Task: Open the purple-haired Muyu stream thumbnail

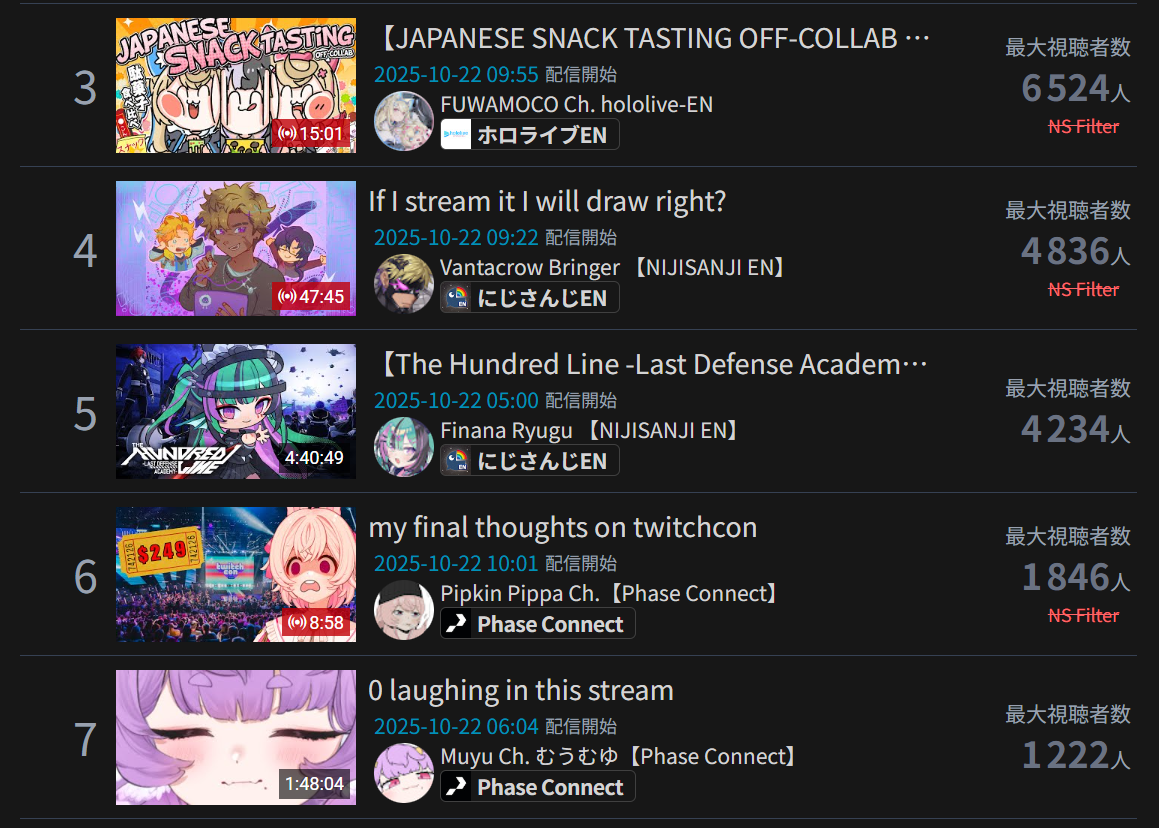Action: pos(236,737)
